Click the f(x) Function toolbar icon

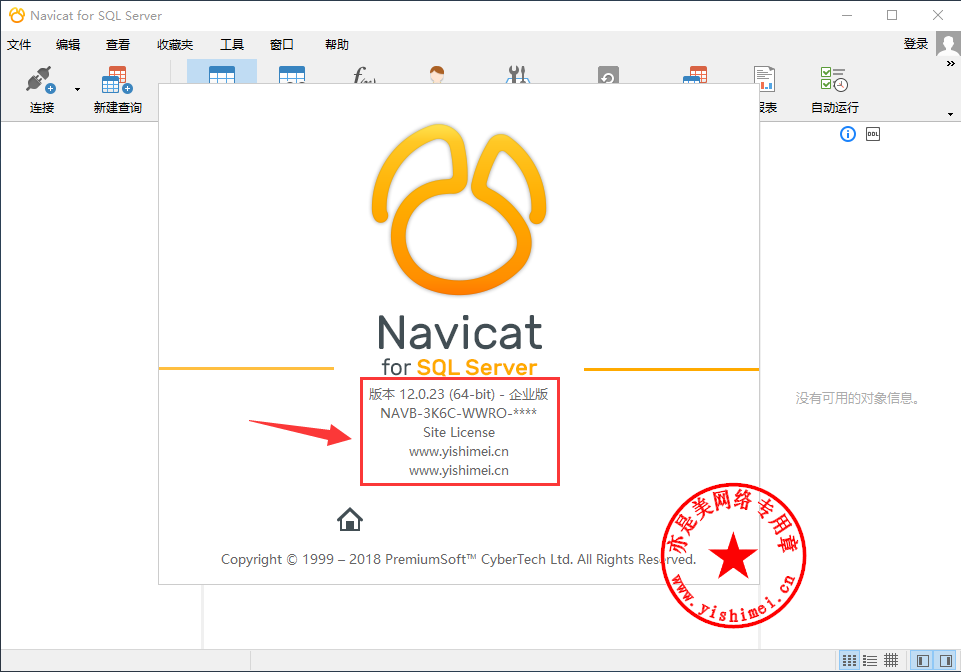pos(364,75)
